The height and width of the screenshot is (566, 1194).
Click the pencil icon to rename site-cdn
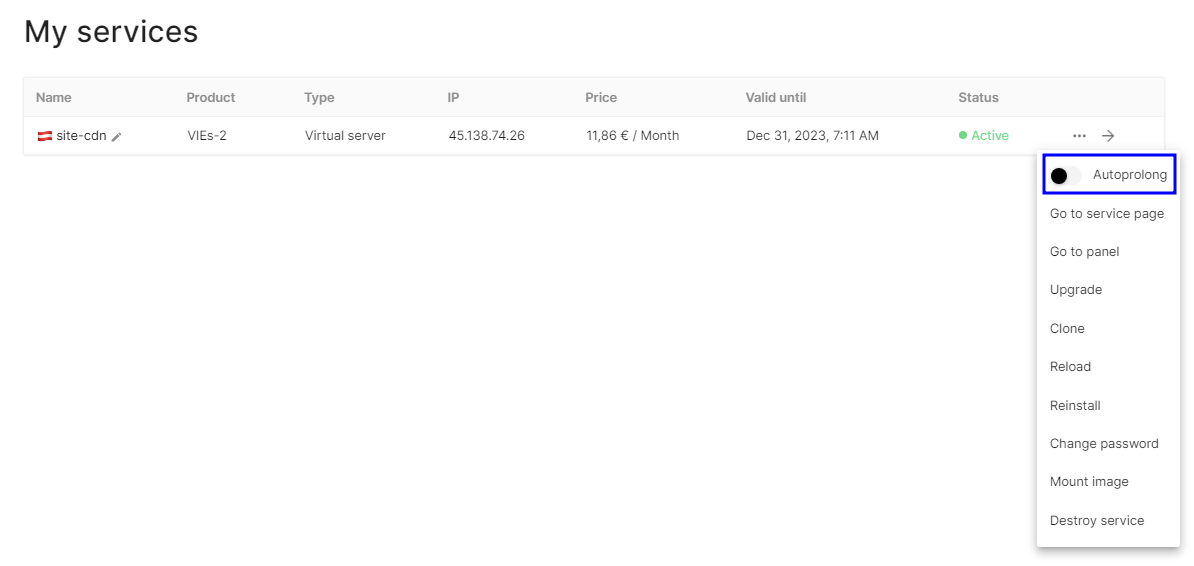[x=117, y=136]
